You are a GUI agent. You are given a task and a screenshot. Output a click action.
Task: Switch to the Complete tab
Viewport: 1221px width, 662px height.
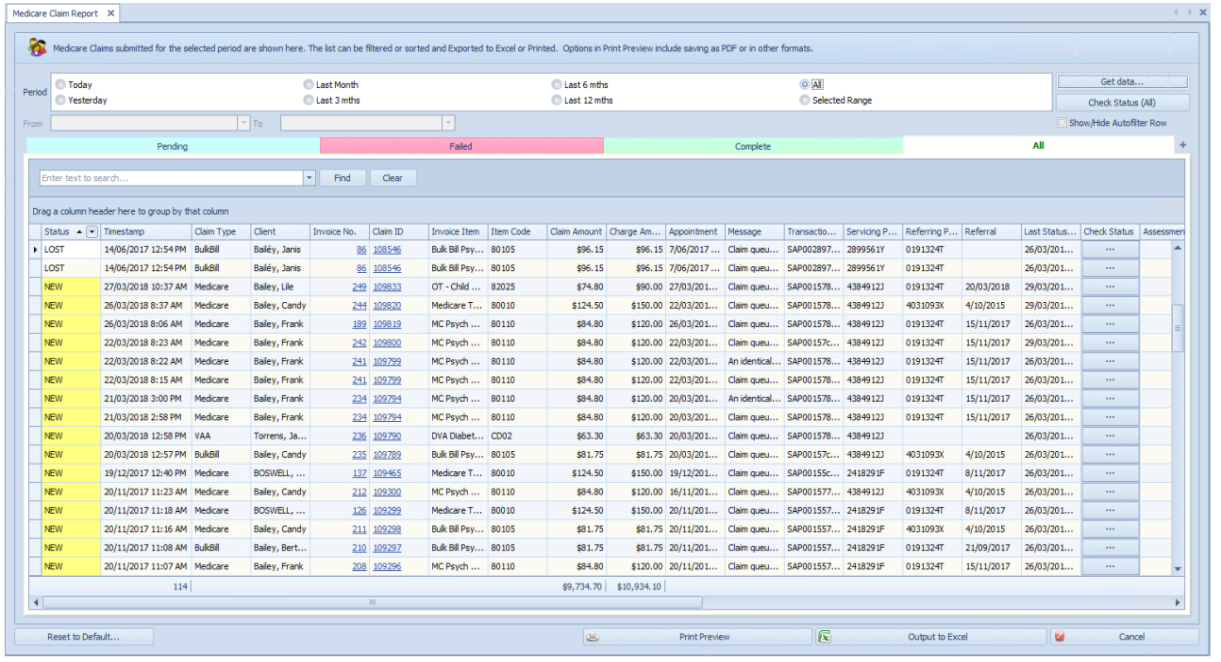(x=753, y=146)
